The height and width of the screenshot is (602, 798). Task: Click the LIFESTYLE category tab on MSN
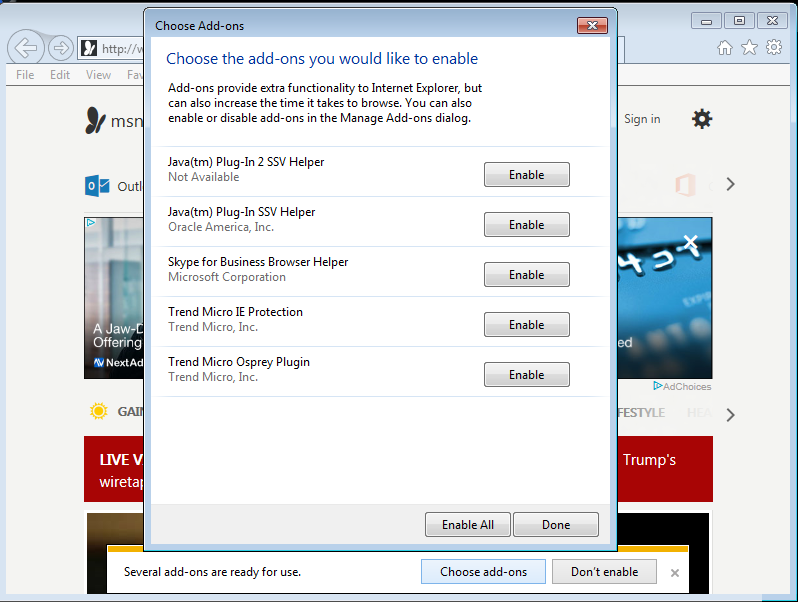pyautogui.click(x=641, y=413)
